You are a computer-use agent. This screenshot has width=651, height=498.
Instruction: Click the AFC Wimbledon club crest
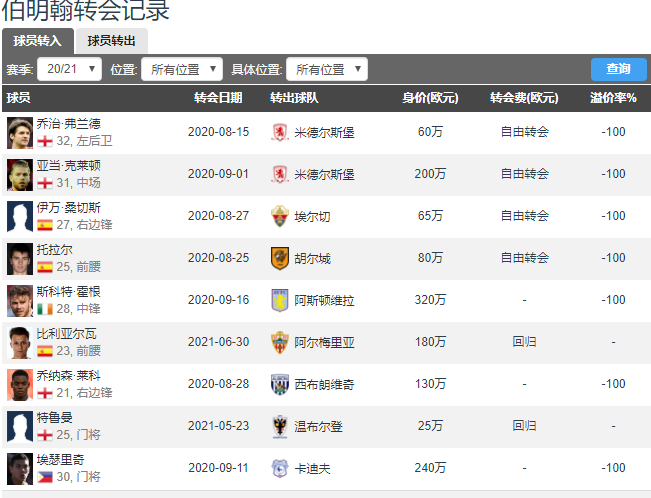point(279,426)
